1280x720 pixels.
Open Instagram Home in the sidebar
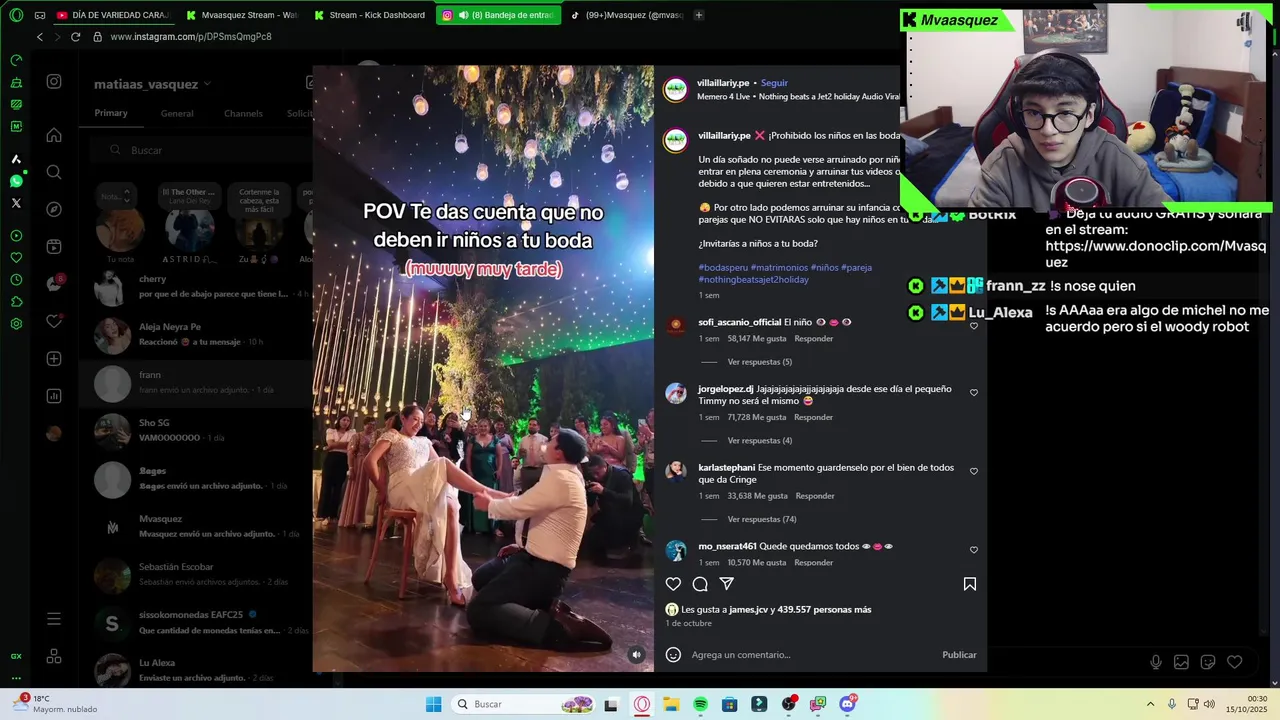point(54,135)
